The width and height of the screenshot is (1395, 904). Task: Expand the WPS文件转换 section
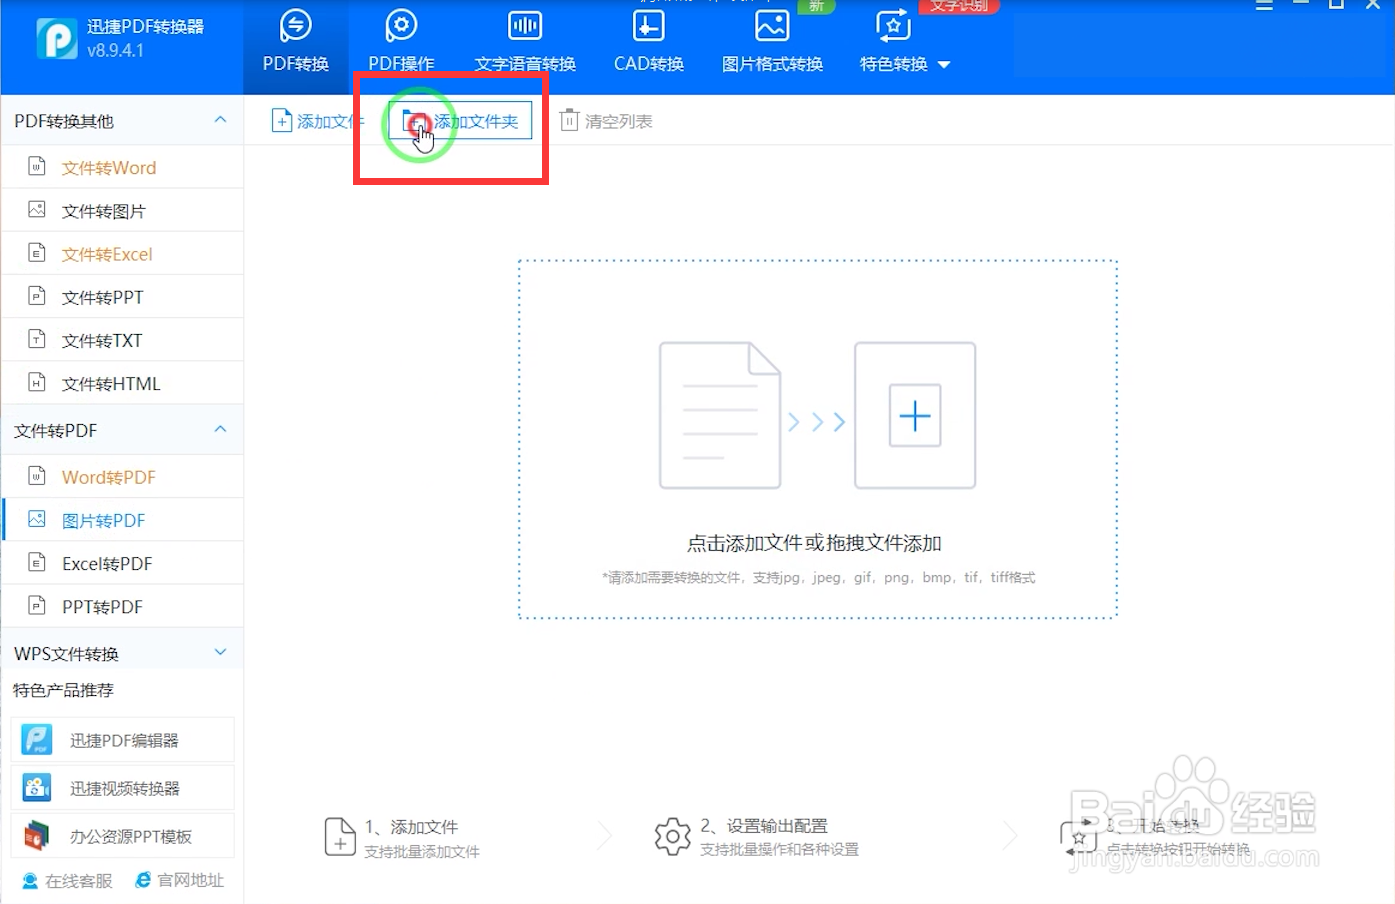tap(220, 652)
